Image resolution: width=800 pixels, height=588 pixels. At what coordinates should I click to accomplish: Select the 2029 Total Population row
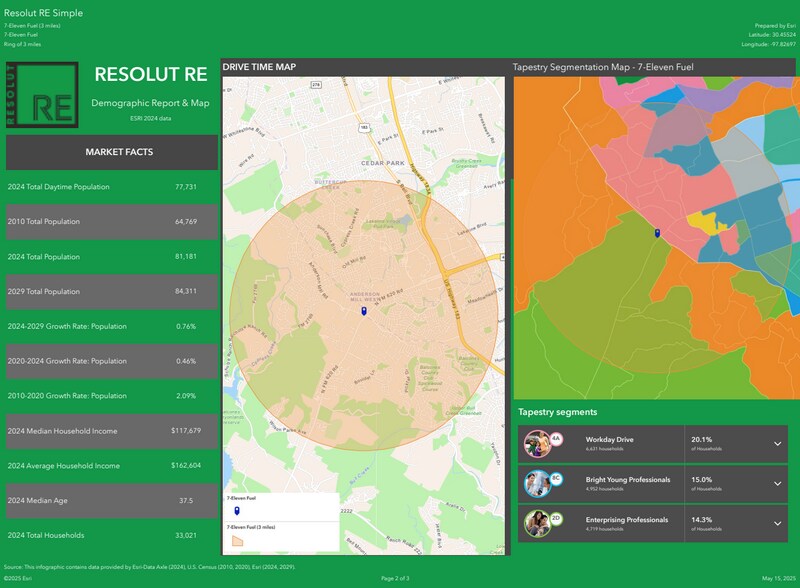point(111,291)
